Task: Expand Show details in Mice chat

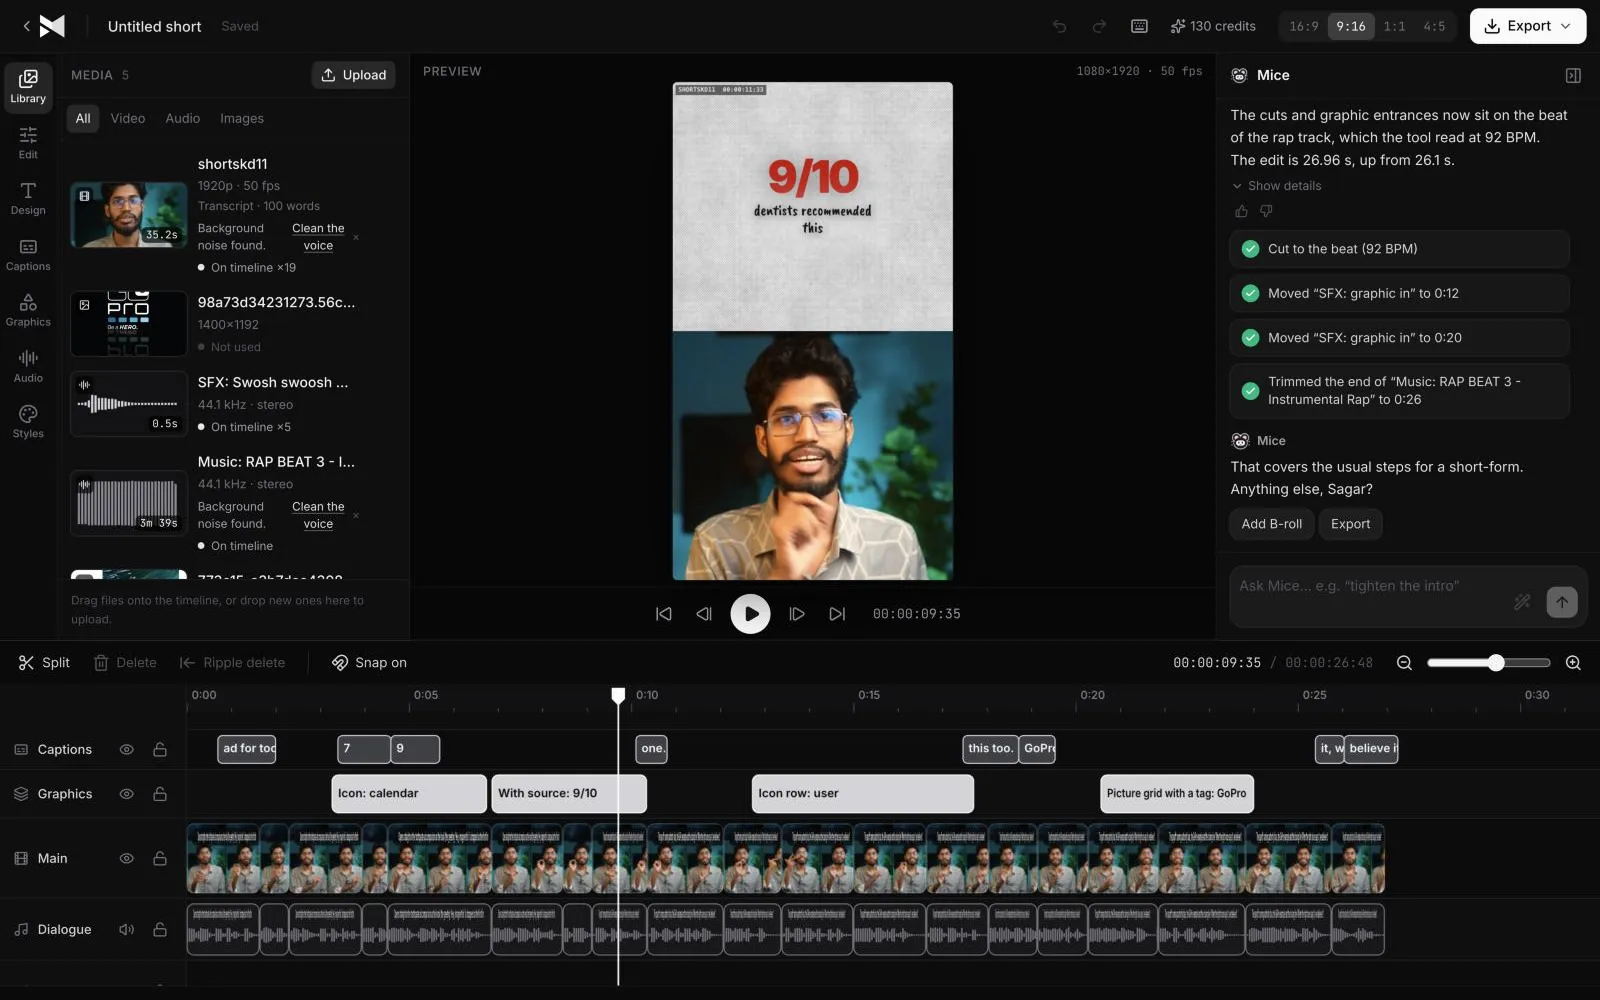Action: pos(1276,186)
